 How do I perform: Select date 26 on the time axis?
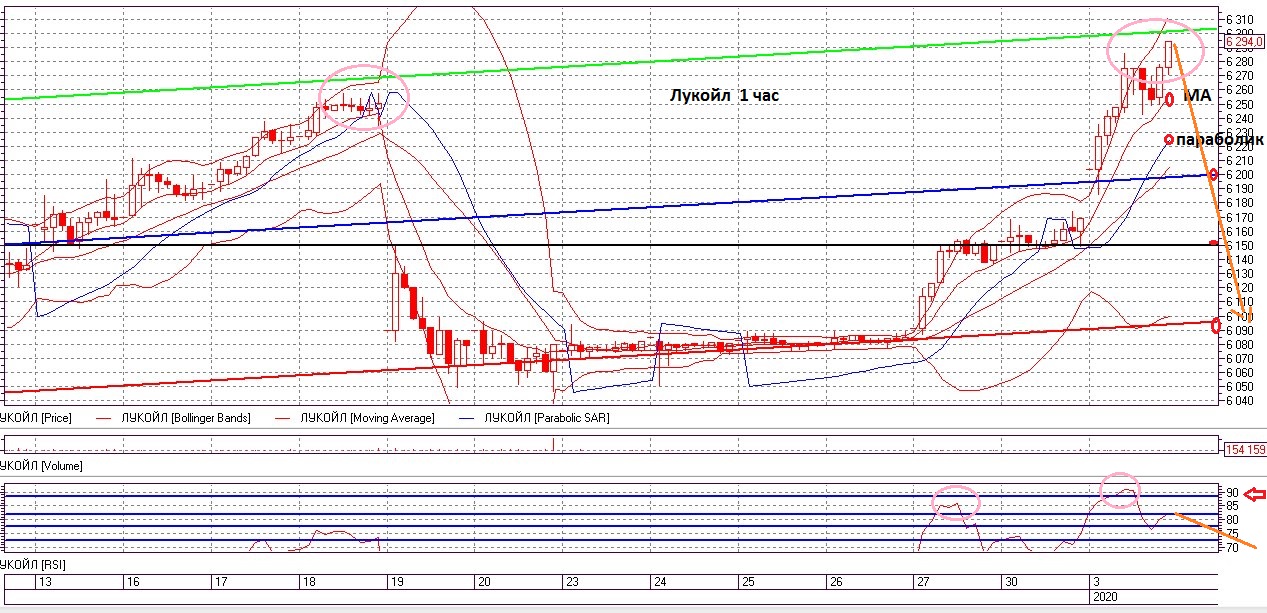[835, 581]
